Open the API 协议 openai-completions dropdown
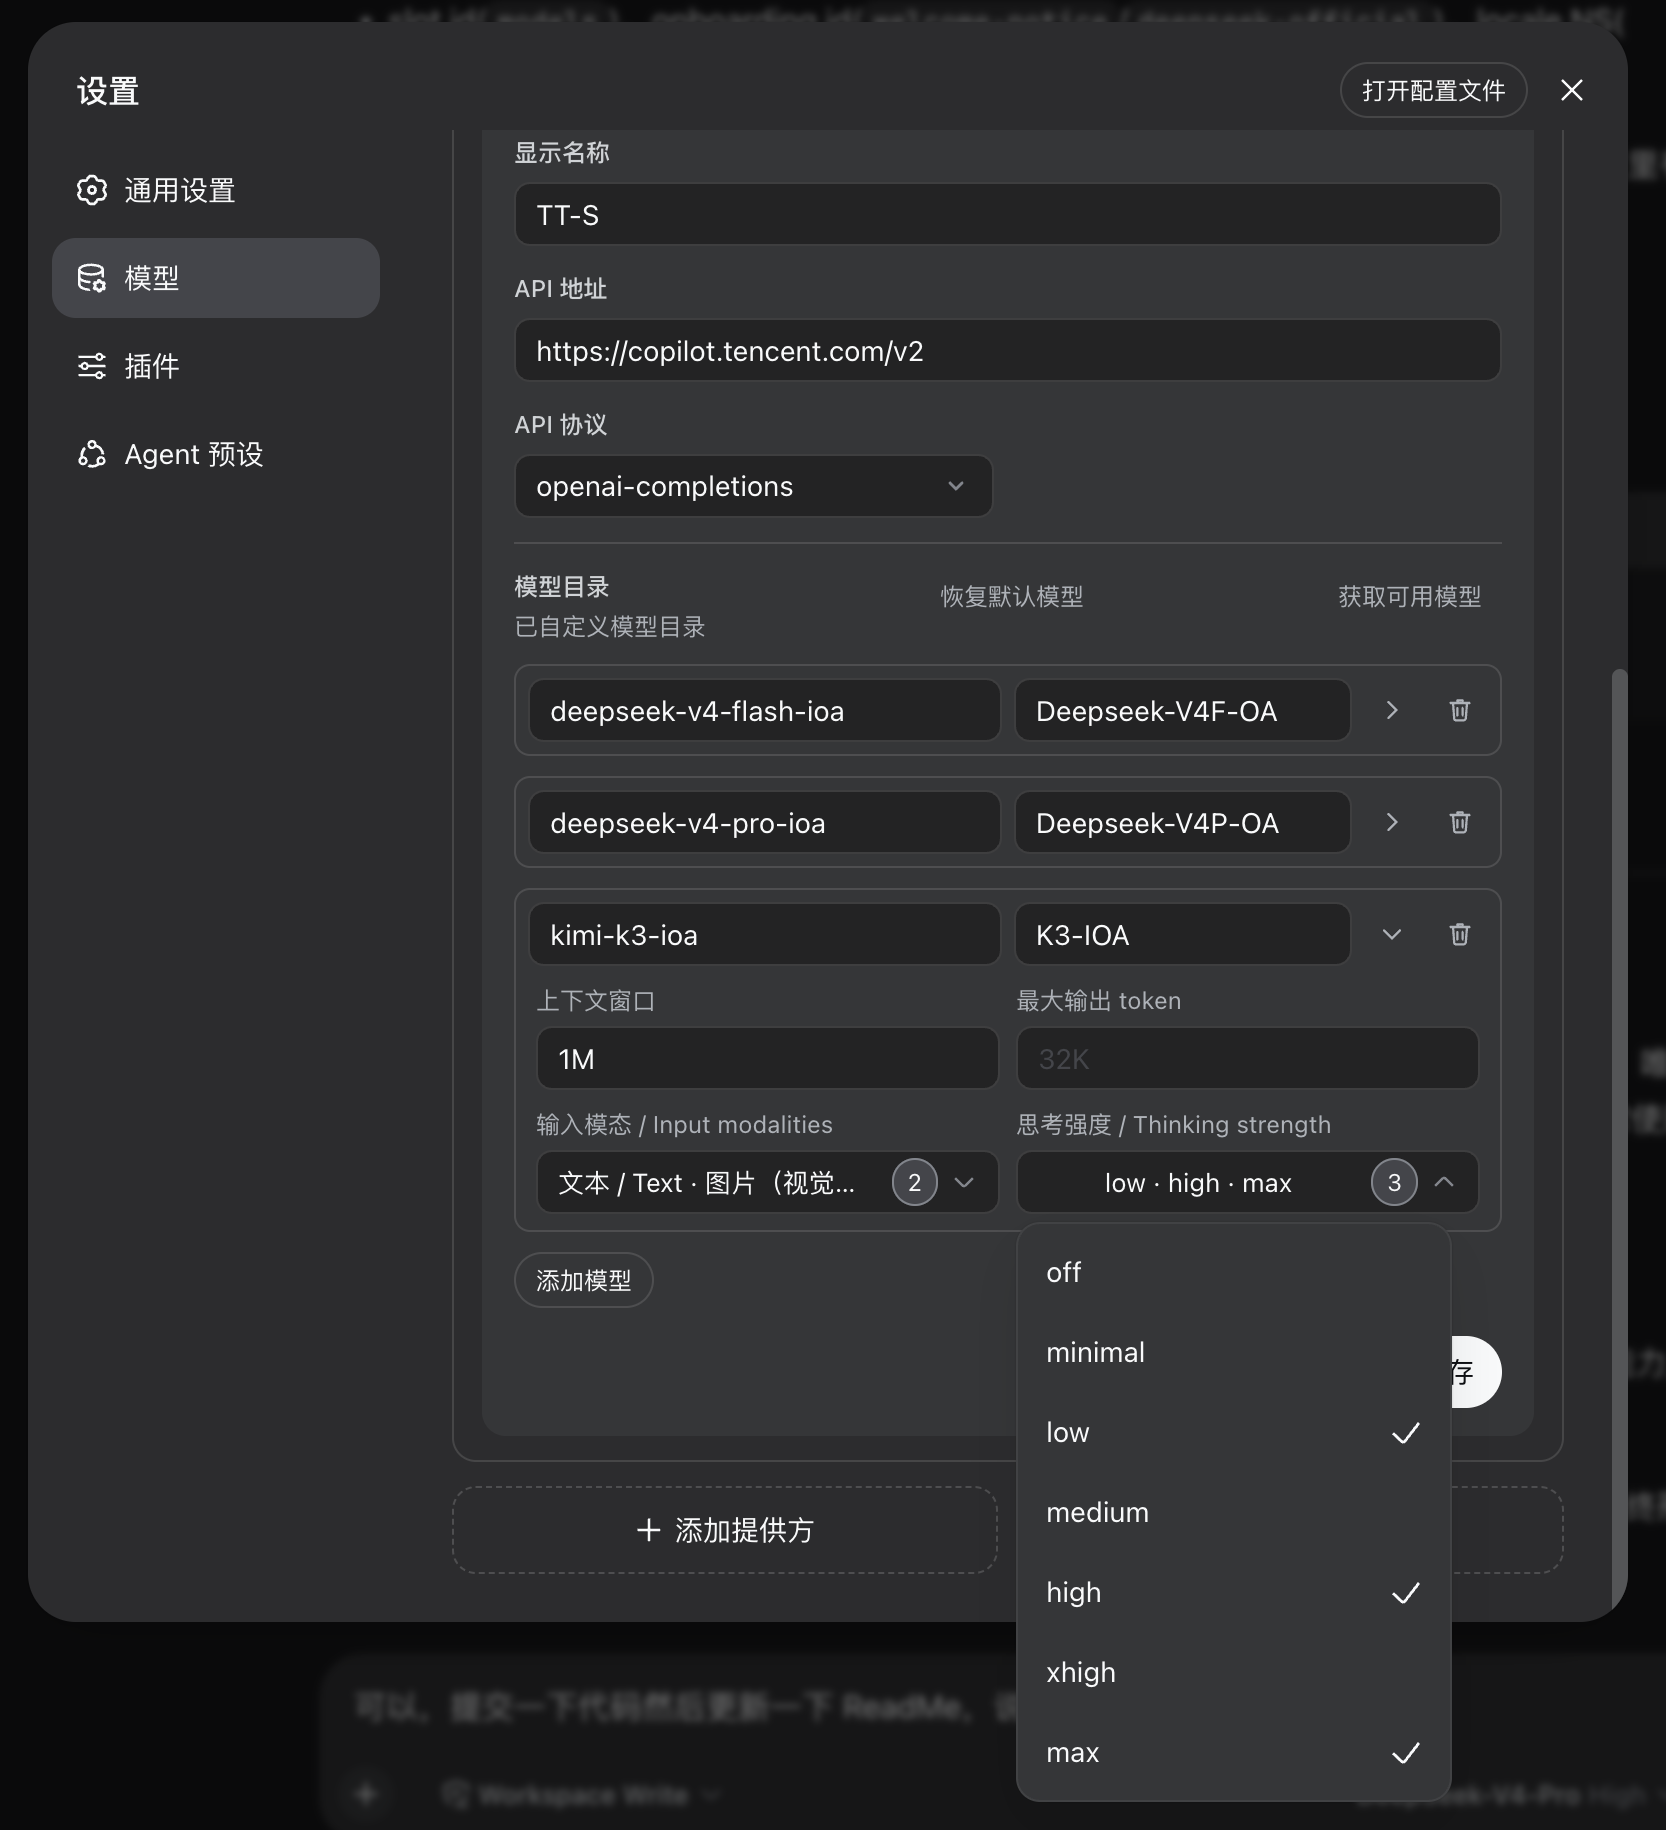 click(x=753, y=486)
